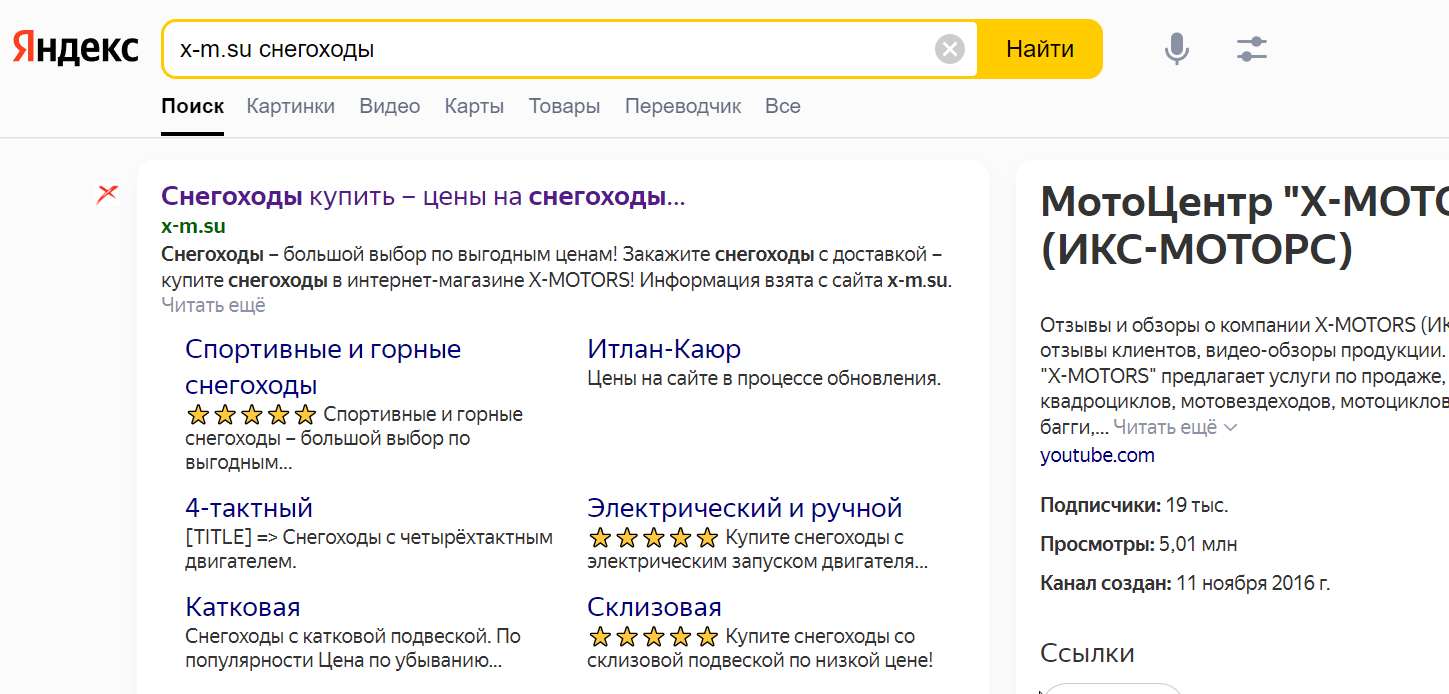This screenshot has width=1449, height=694.
Task: Open sitelink 'Электрический и ручной'
Action: [x=745, y=507]
